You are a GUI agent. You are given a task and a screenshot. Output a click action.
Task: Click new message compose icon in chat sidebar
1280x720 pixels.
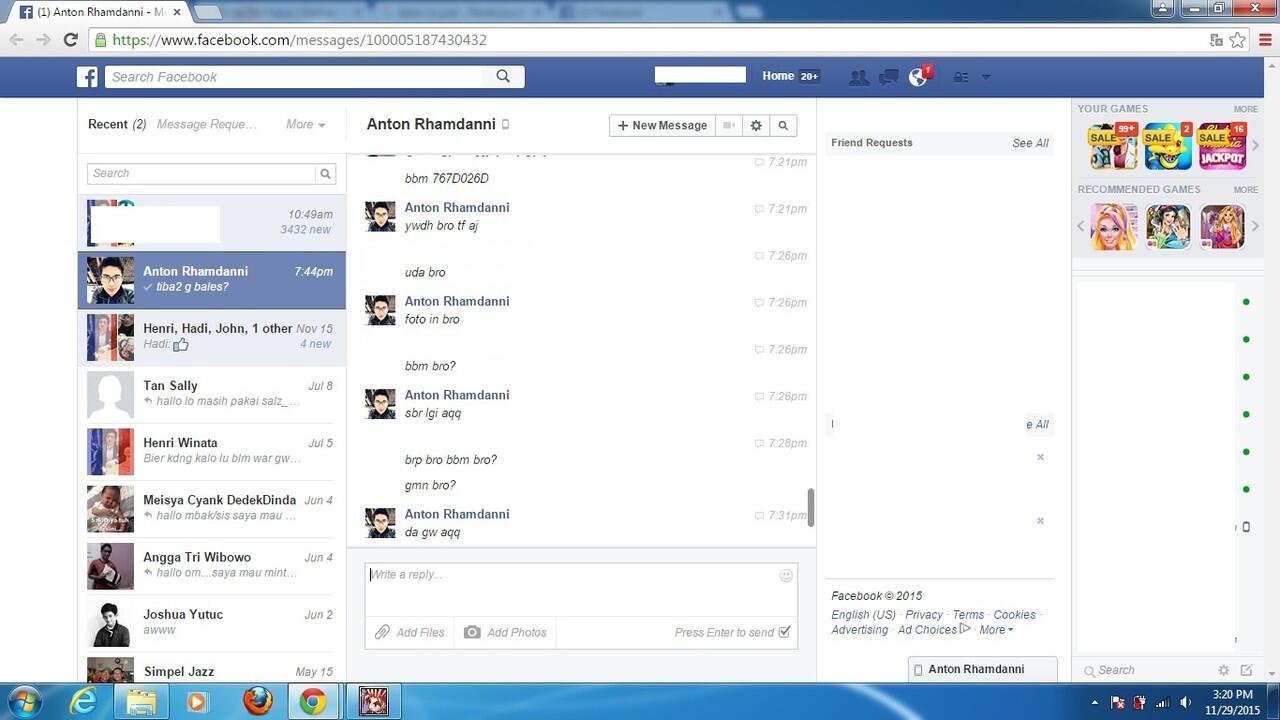click(x=1246, y=670)
